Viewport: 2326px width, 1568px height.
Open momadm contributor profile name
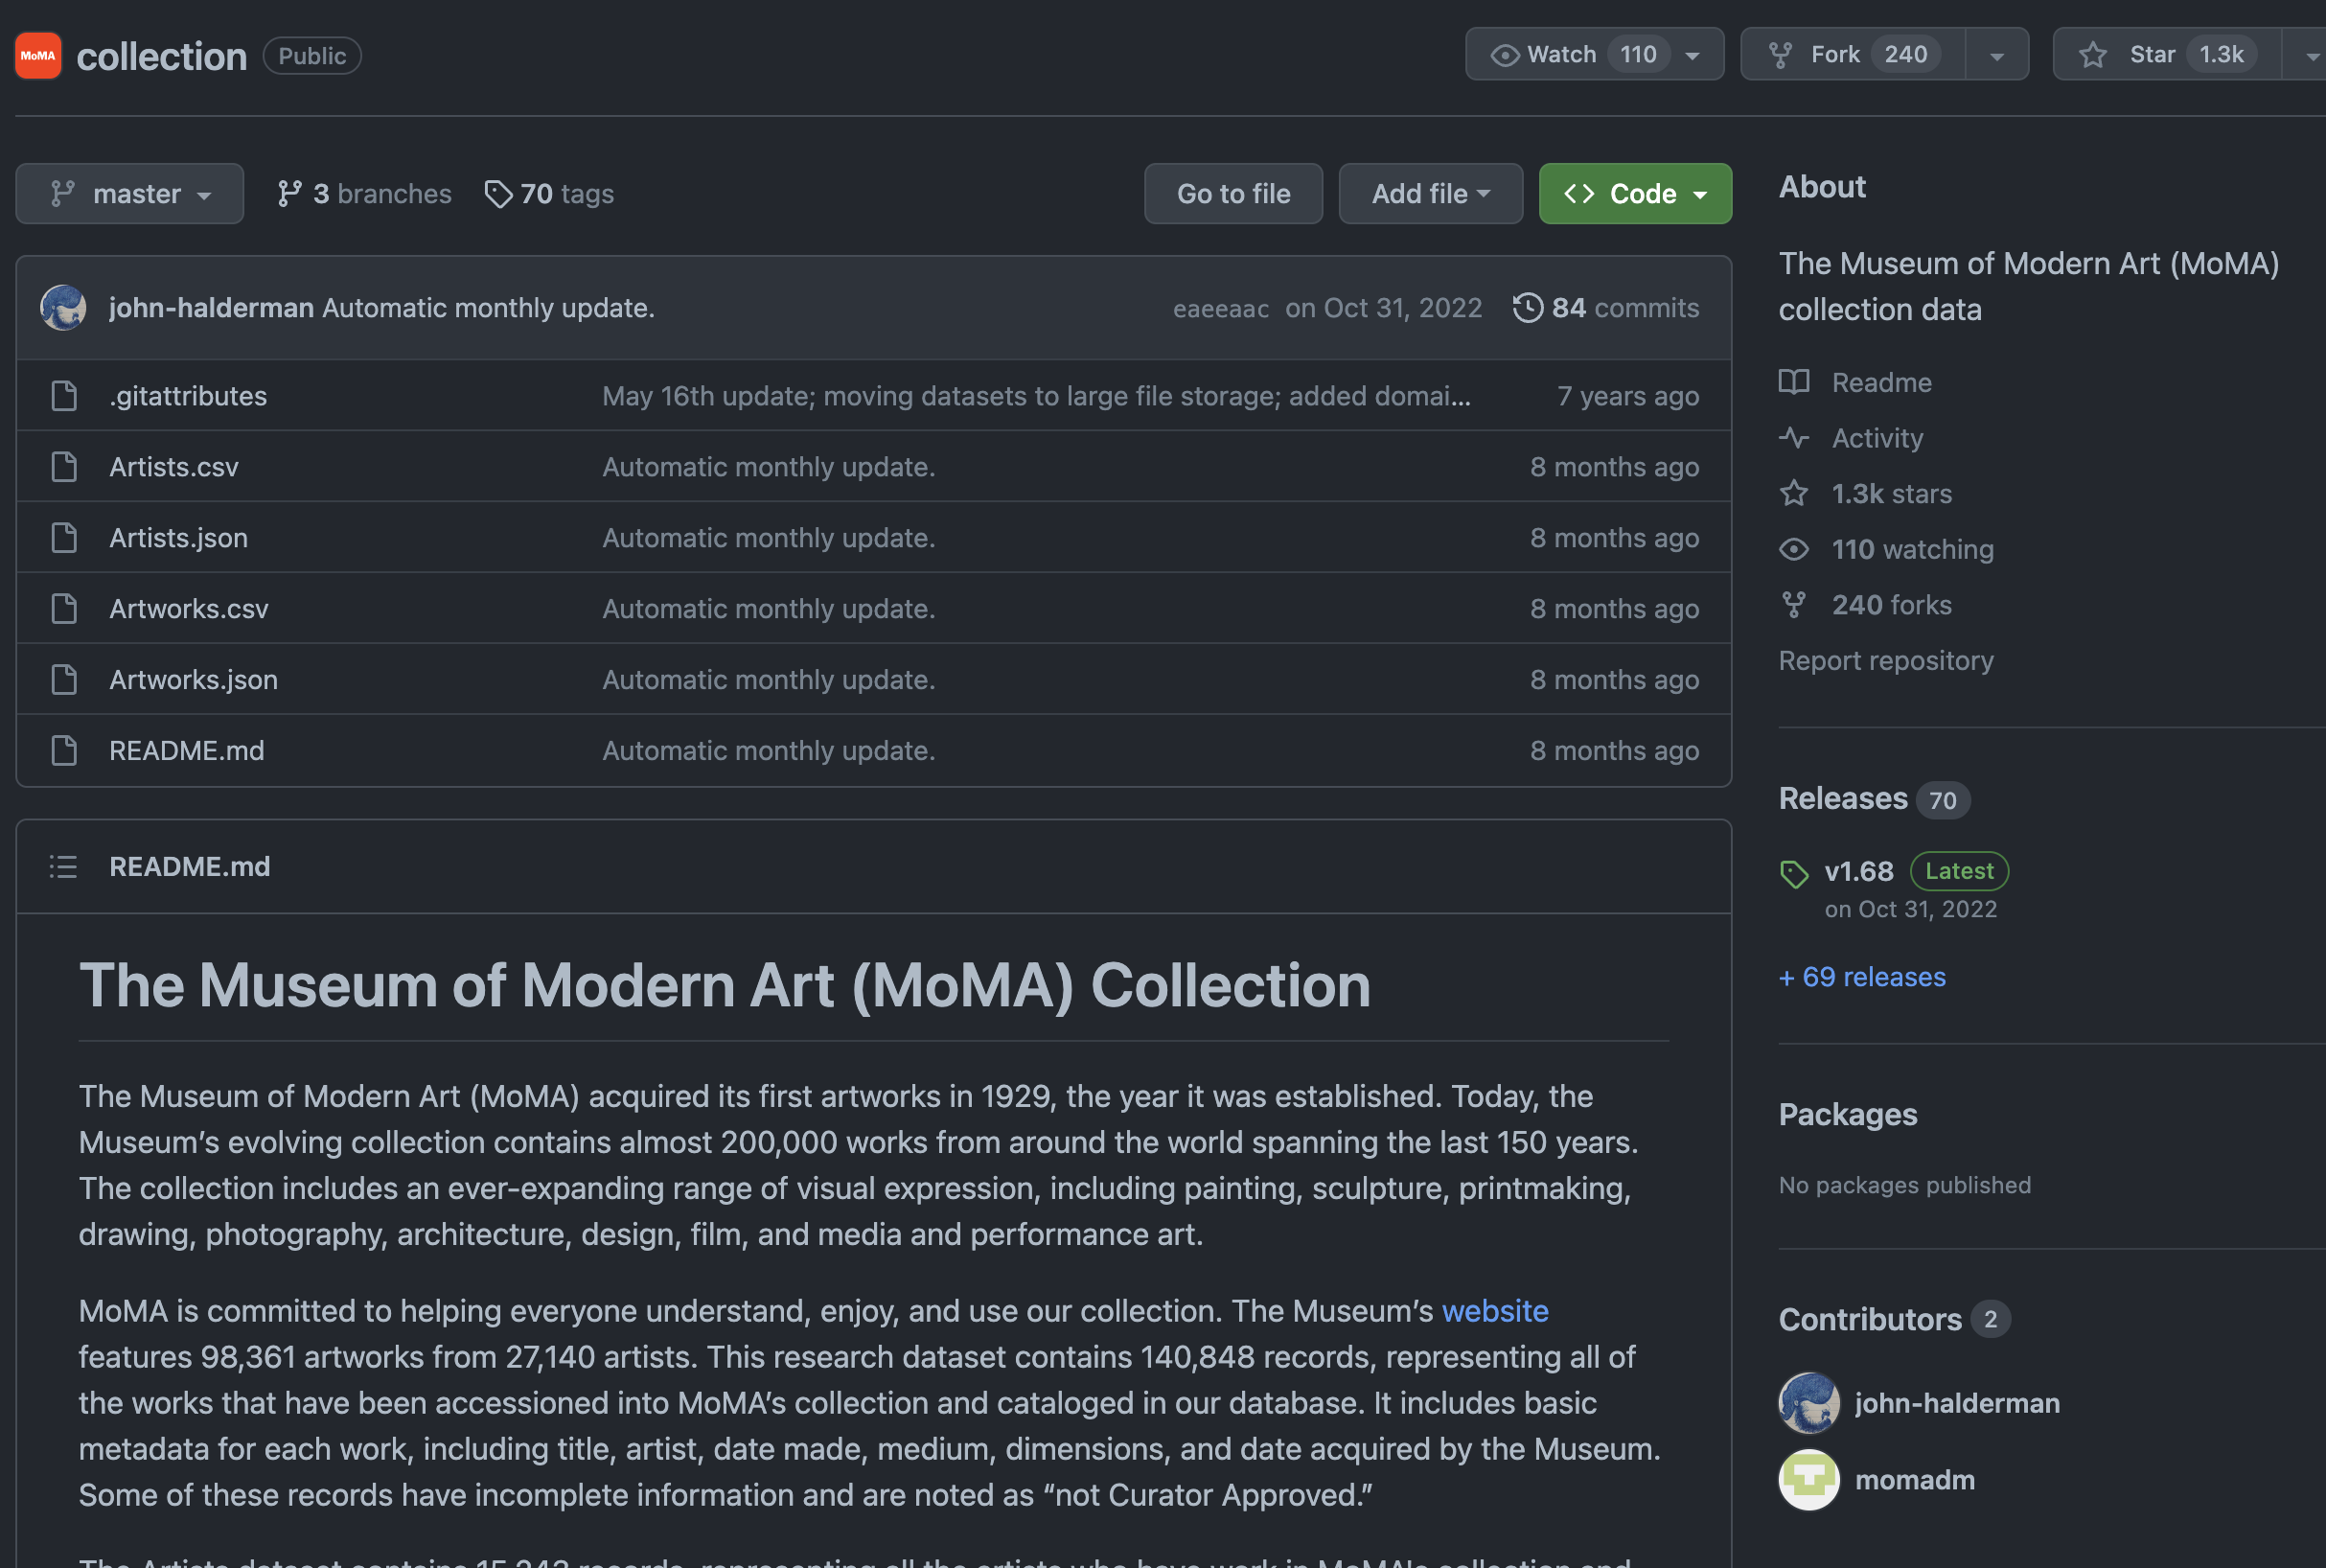tap(1915, 1480)
